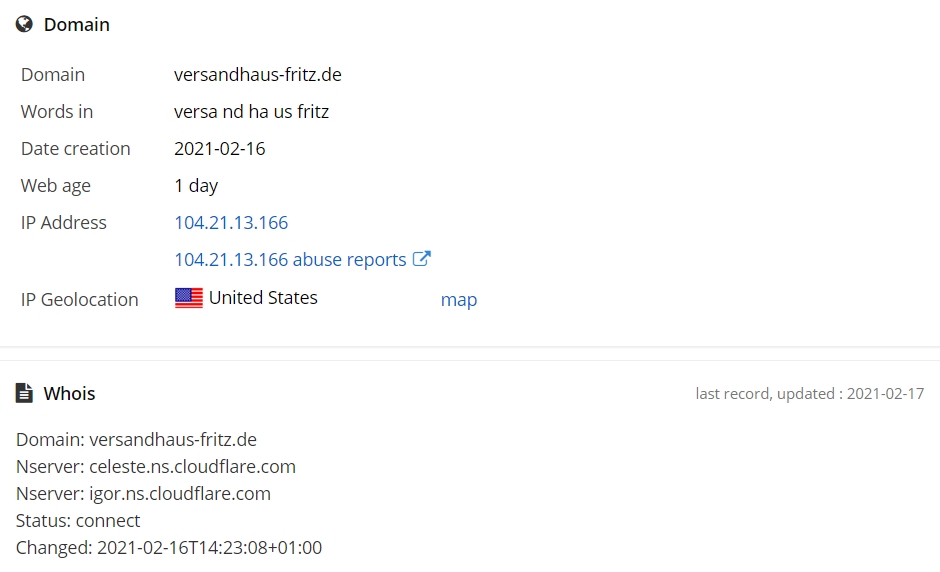The height and width of the screenshot is (572, 940).
Task: Click the igor.ns.cloudflare.com nameserver line
Action: [143, 493]
